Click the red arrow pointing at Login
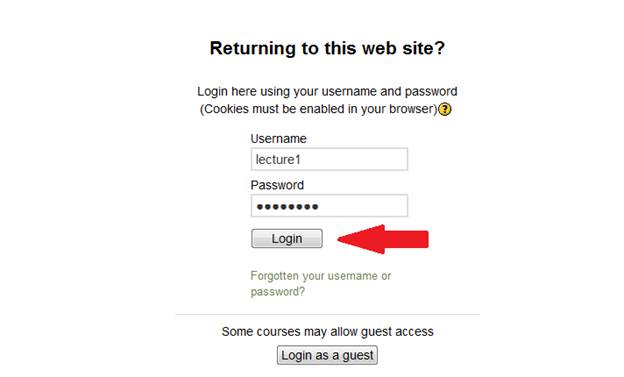The height and width of the screenshot is (377, 624). point(383,239)
